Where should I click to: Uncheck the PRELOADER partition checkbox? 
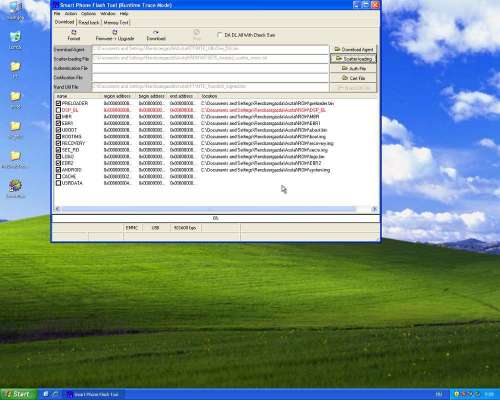click(x=58, y=103)
